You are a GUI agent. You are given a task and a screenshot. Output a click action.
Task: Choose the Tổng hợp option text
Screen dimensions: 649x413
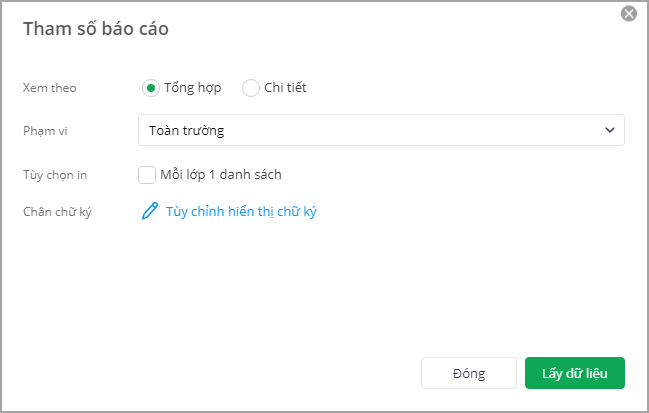pos(193,87)
